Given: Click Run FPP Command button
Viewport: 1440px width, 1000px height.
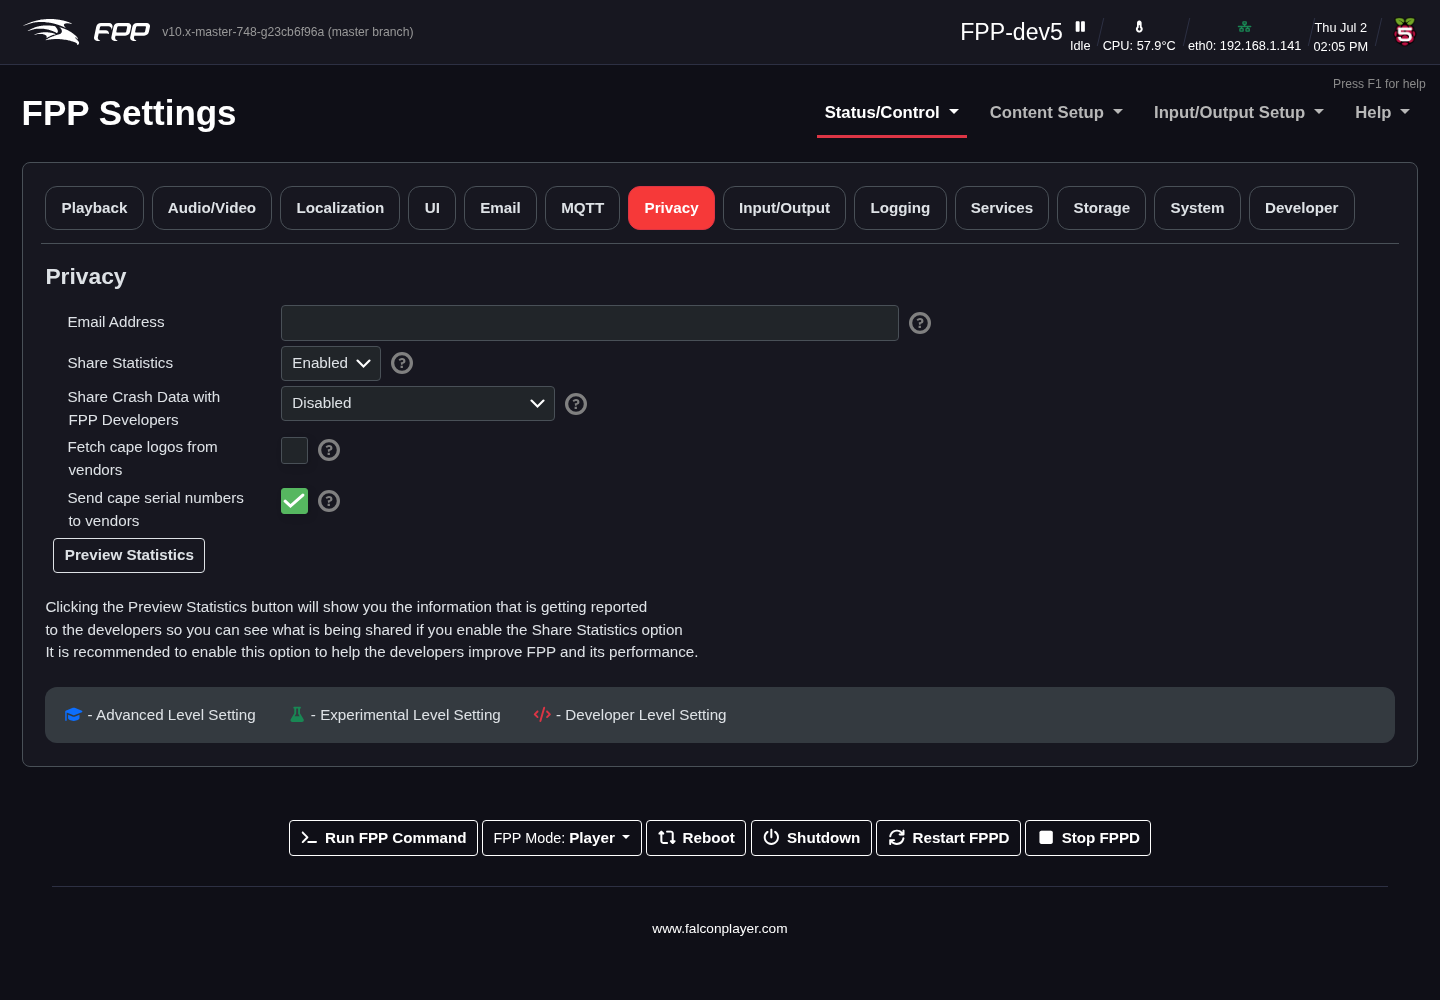Looking at the screenshot, I should pyautogui.click(x=383, y=838).
